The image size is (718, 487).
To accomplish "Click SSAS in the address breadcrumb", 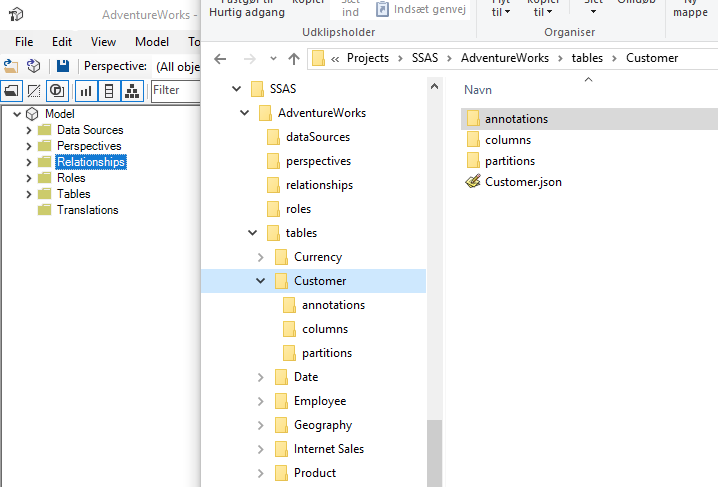I will (x=425, y=58).
